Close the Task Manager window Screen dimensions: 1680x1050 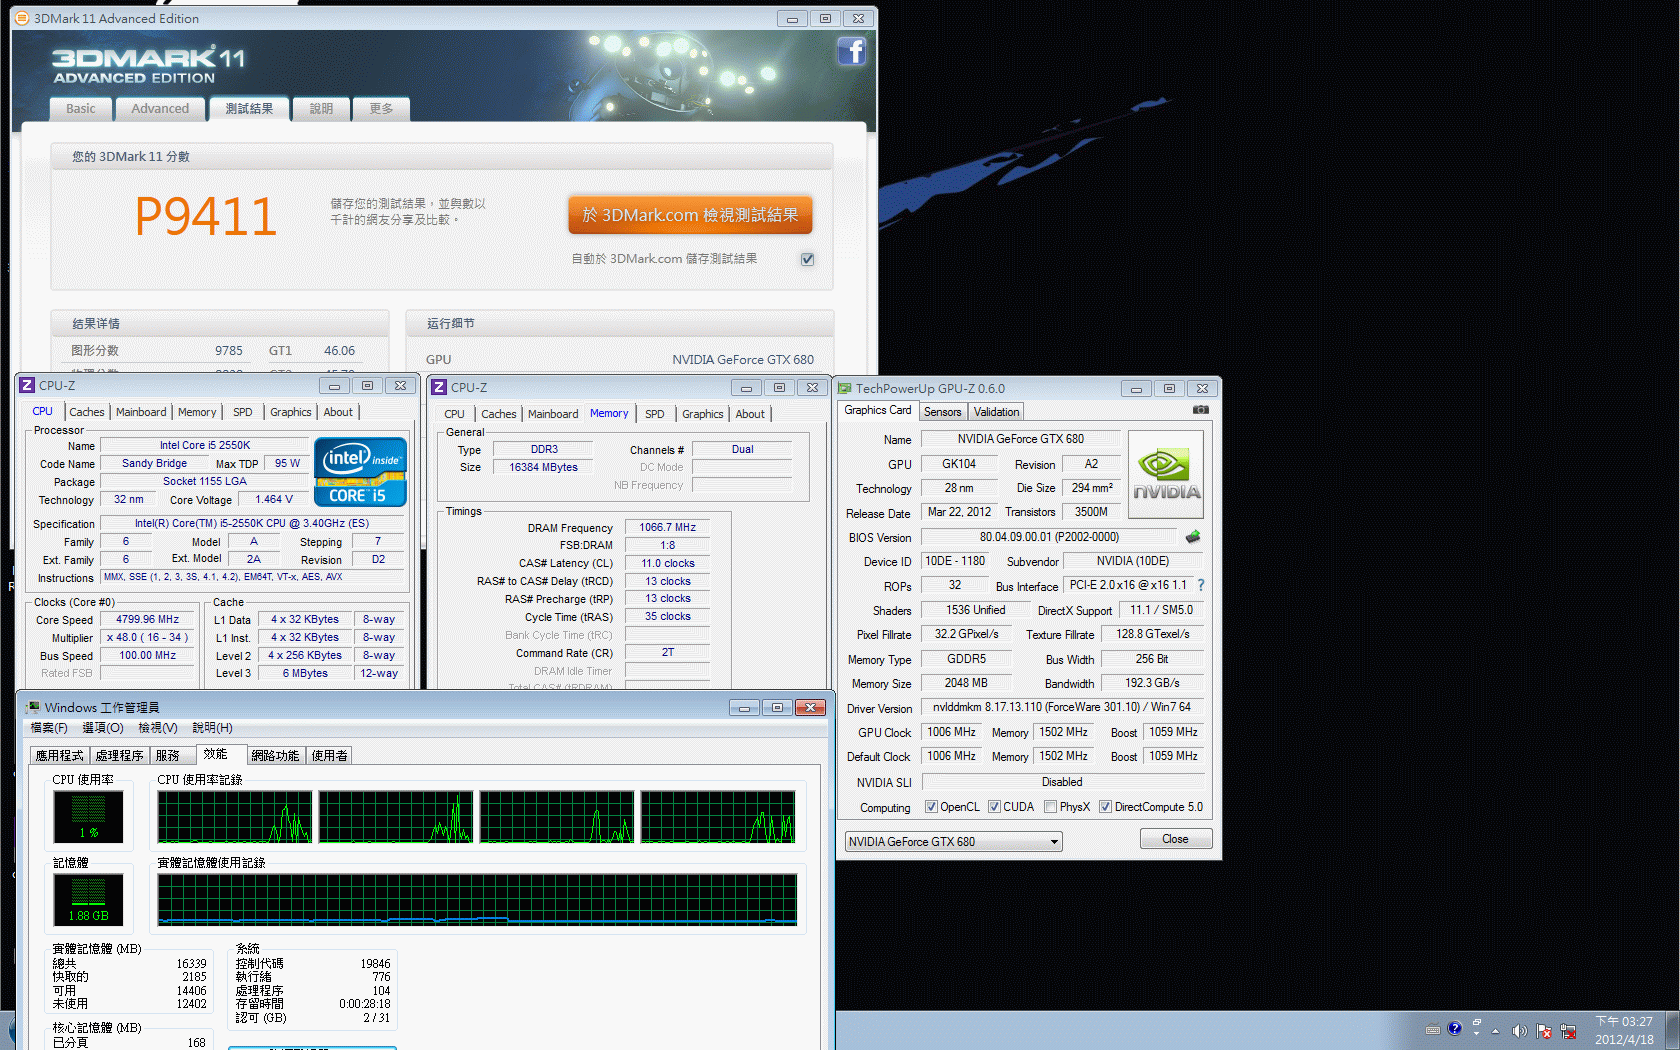pos(811,707)
